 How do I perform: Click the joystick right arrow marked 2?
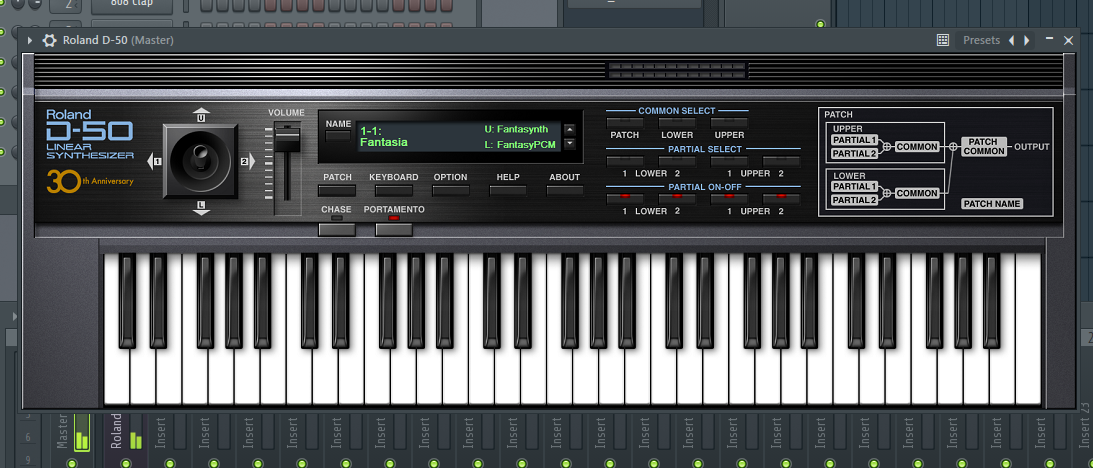(x=247, y=161)
